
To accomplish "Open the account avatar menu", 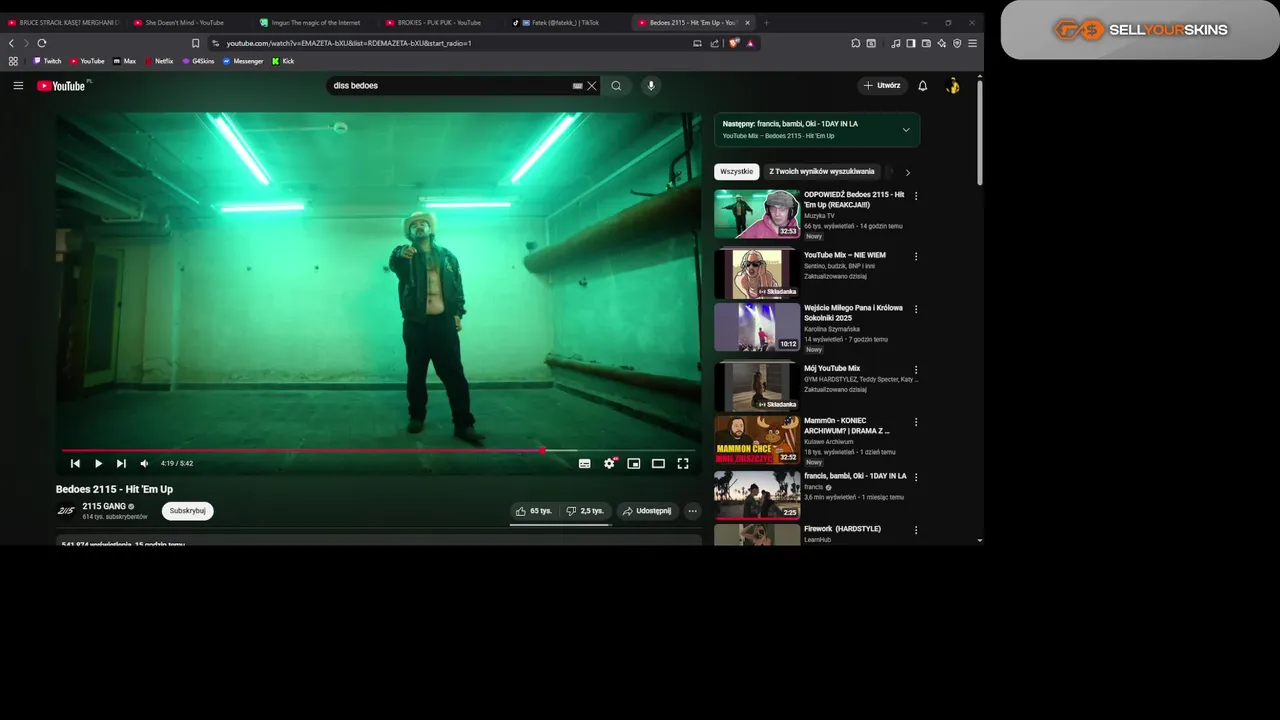I will [953, 86].
